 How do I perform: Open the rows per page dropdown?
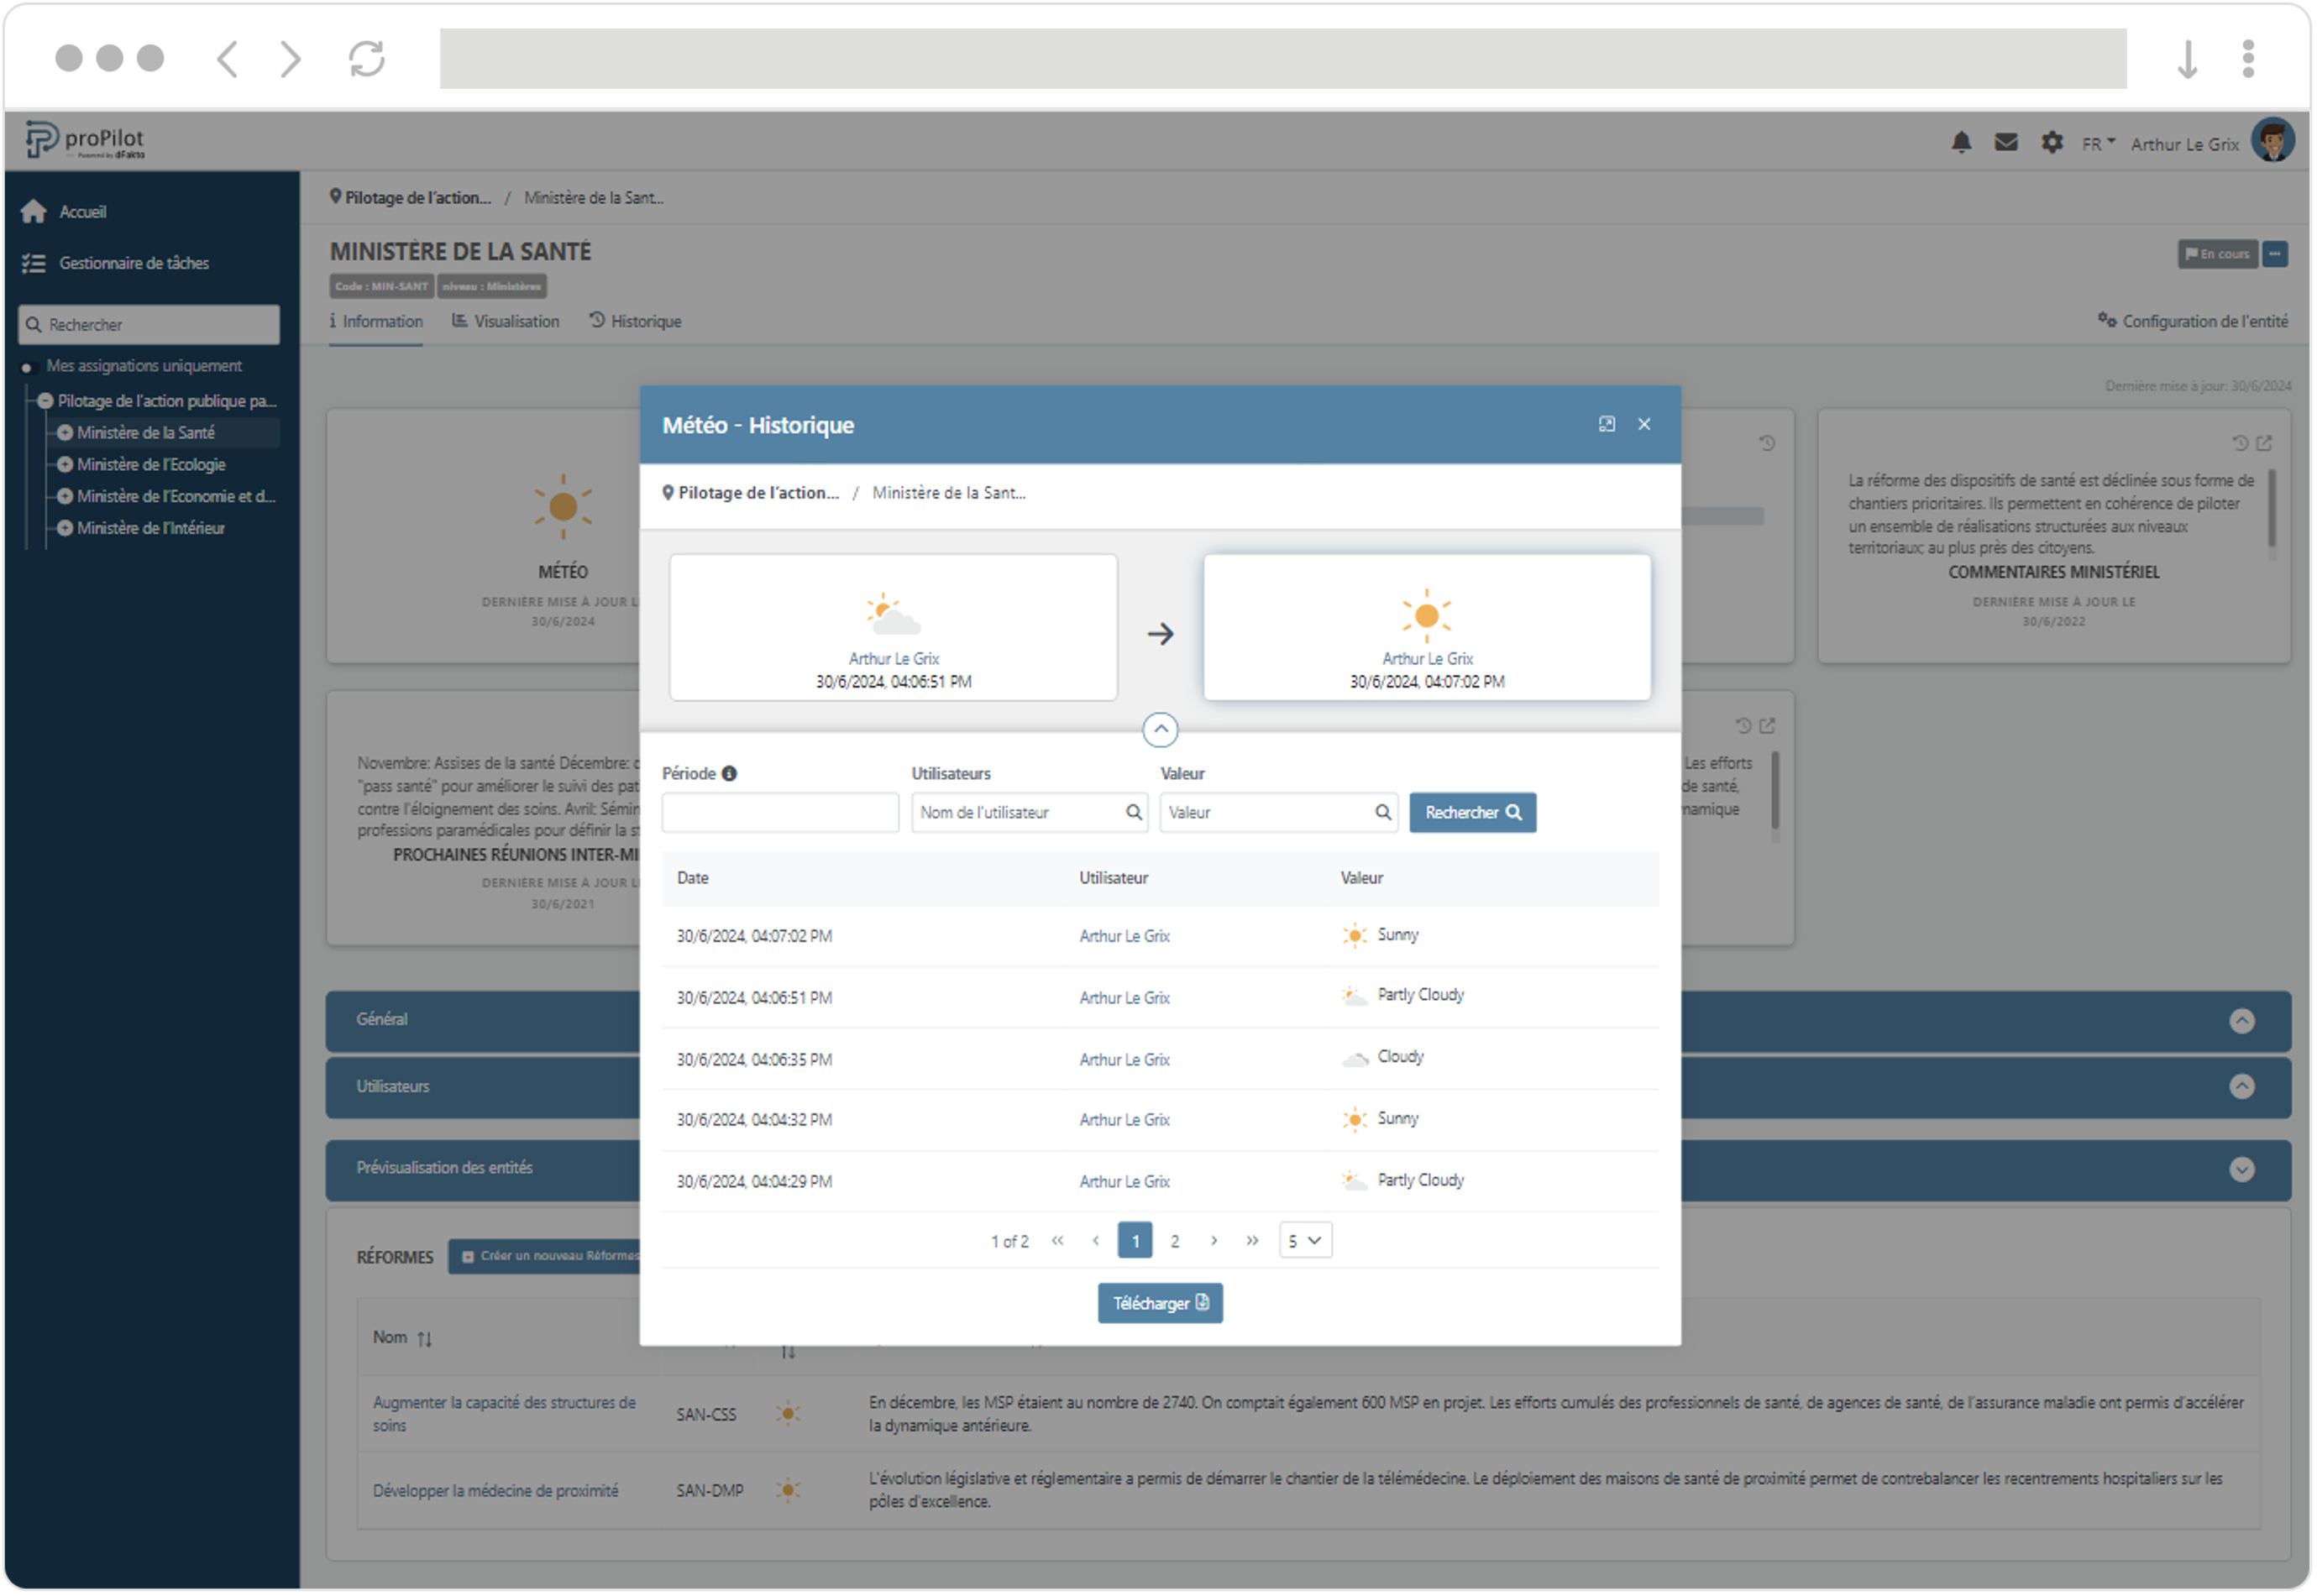click(1305, 1241)
